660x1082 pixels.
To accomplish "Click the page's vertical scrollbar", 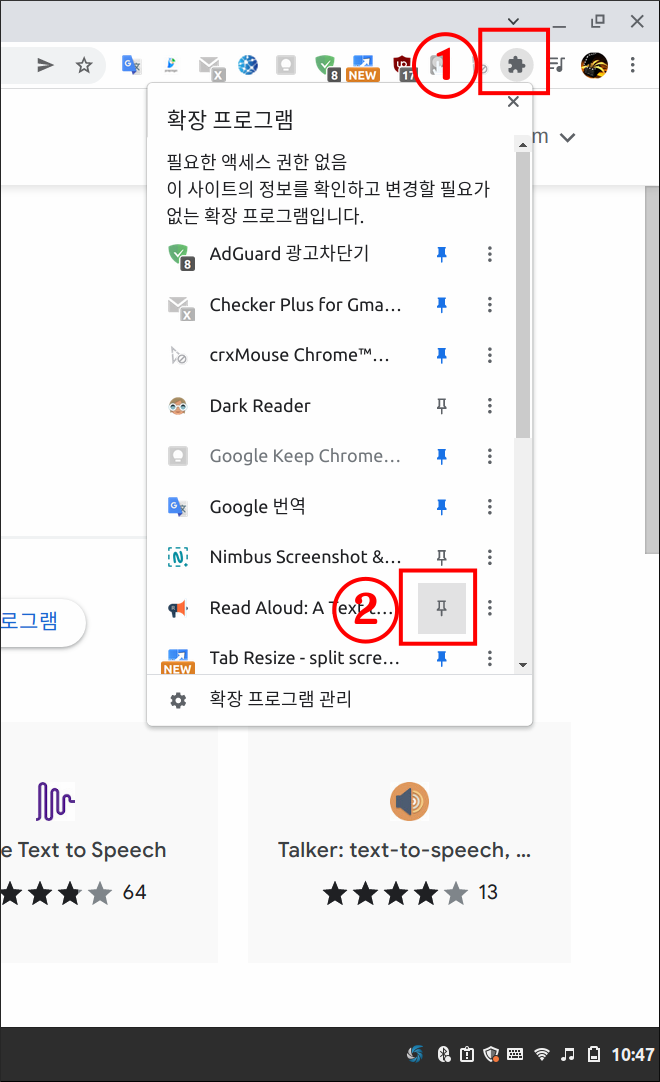I will pyautogui.click(x=652, y=370).
